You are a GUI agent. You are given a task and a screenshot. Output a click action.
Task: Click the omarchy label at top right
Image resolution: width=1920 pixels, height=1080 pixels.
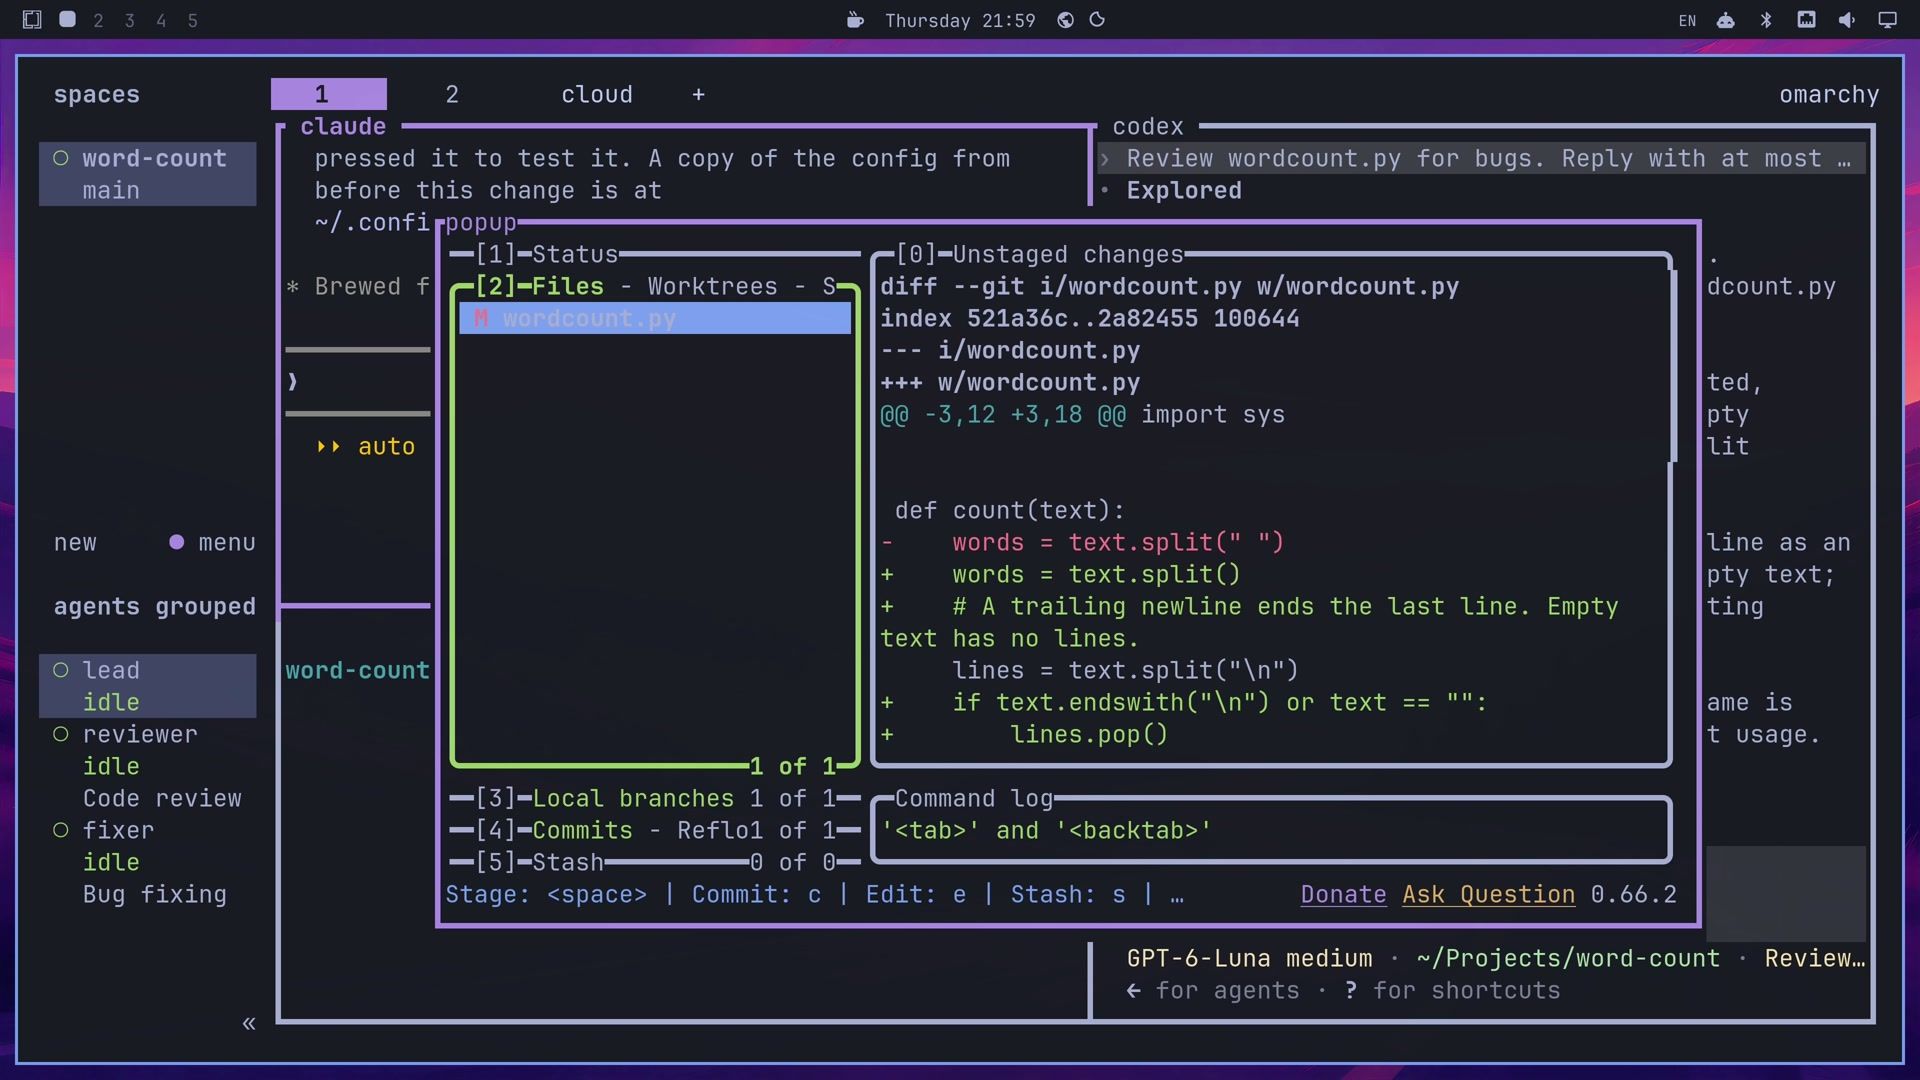pyautogui.click(x=1829, y=94)
